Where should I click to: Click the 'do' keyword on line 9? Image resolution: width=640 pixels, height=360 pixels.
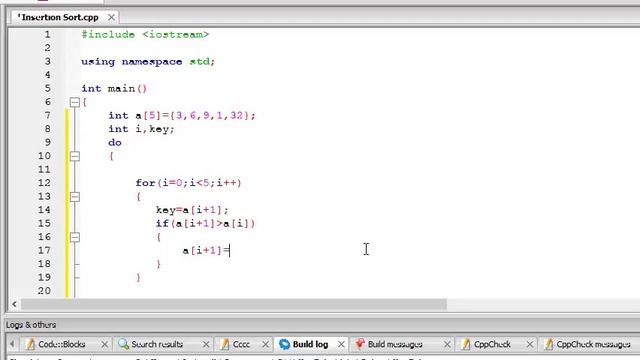(115, 142)
